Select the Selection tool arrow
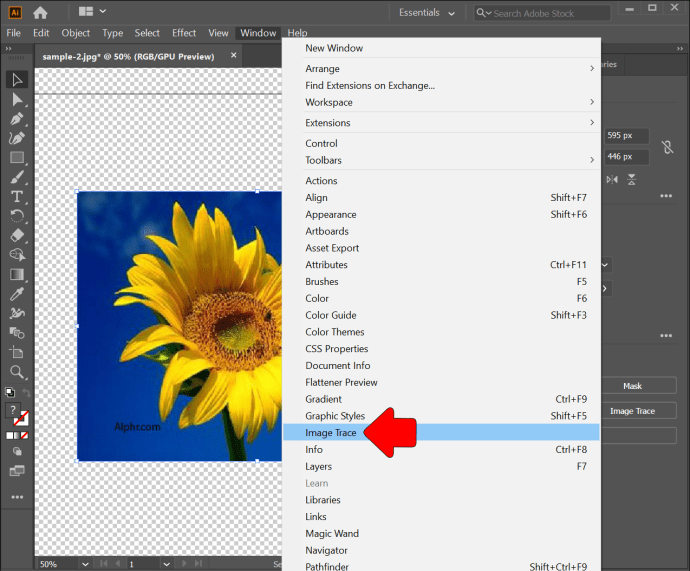 (x=17, y=80)
